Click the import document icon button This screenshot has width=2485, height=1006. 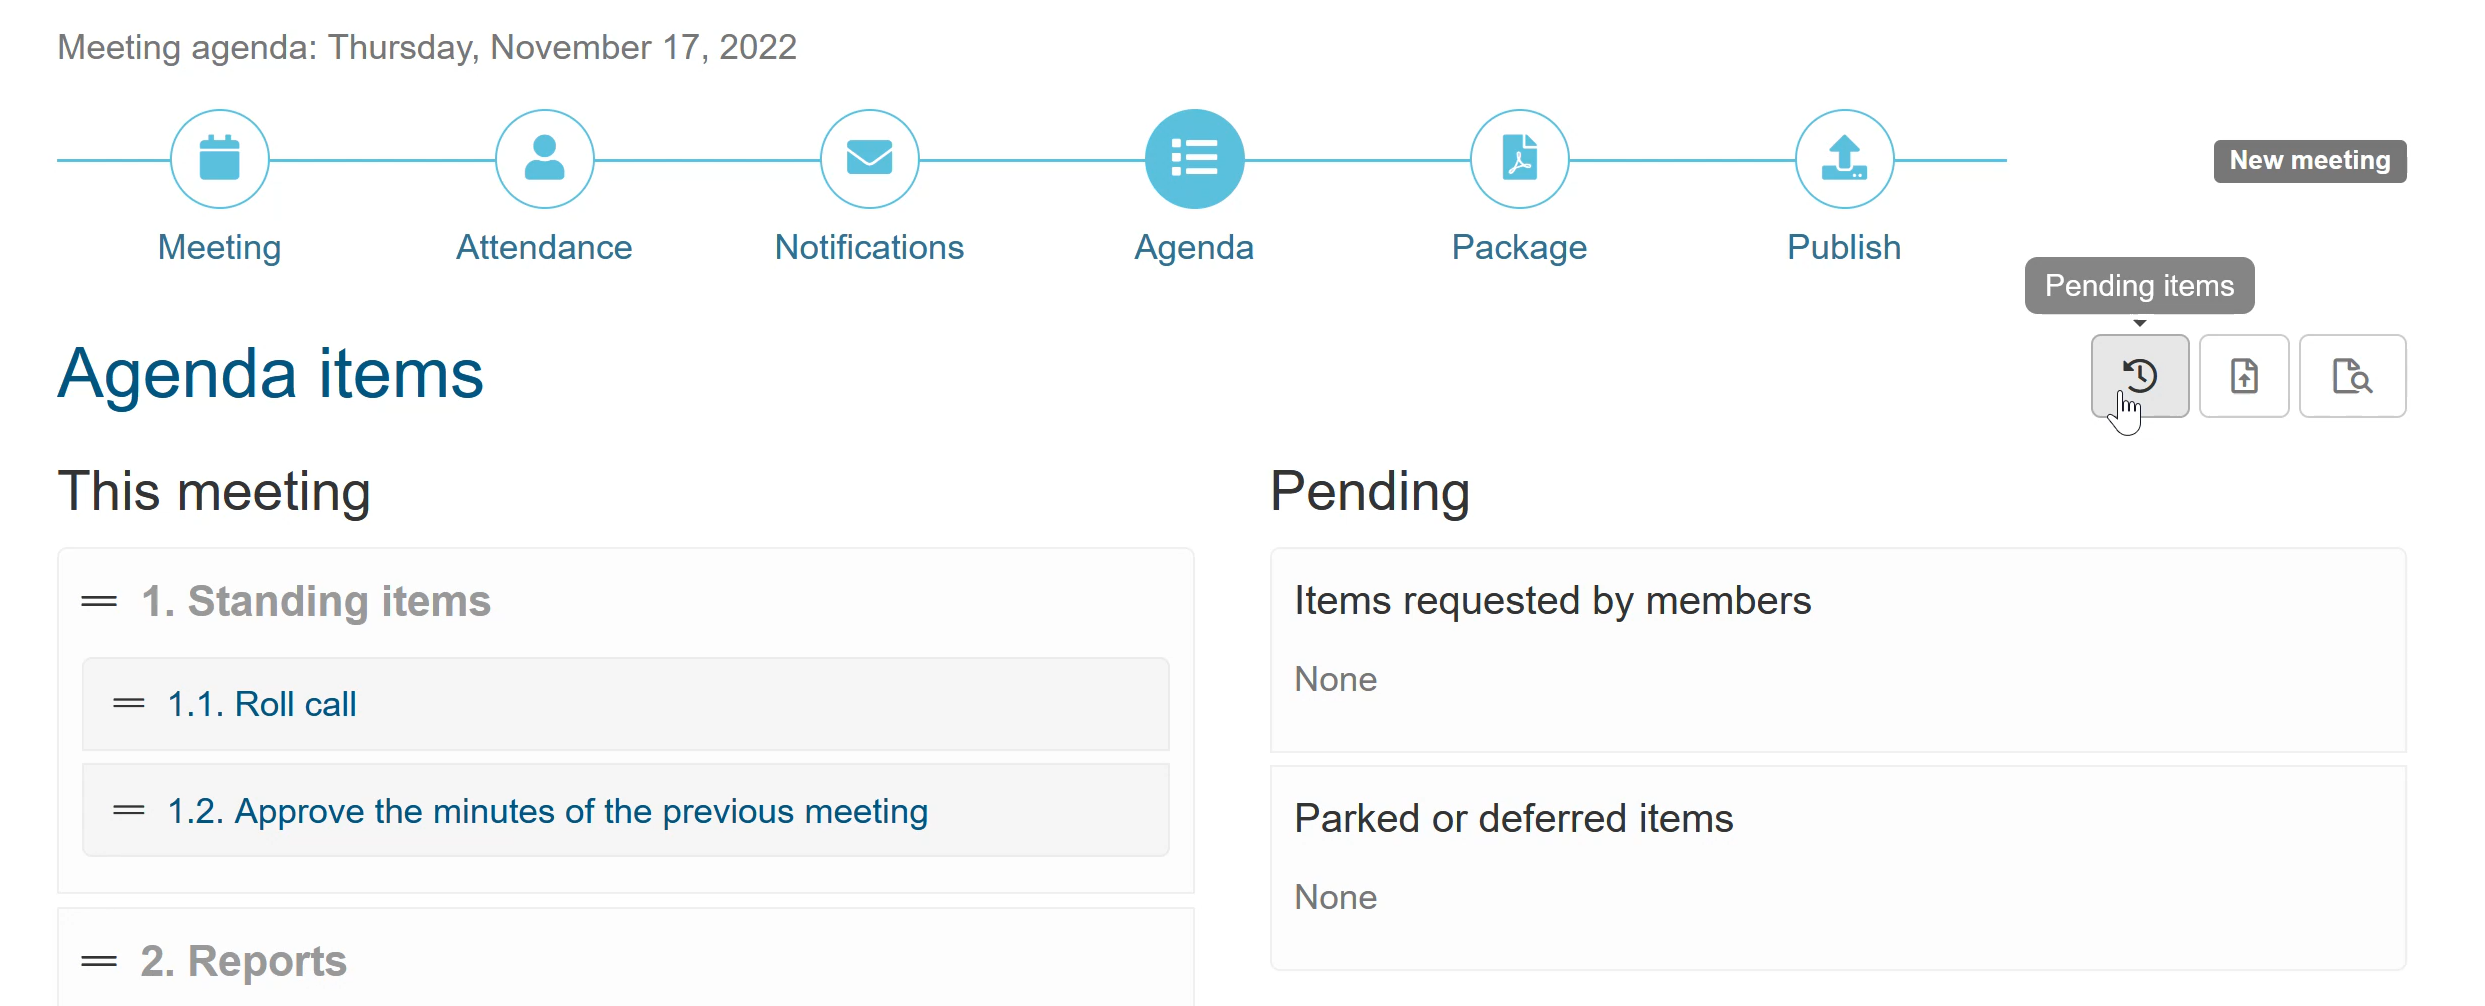(x=2244, y=376)
